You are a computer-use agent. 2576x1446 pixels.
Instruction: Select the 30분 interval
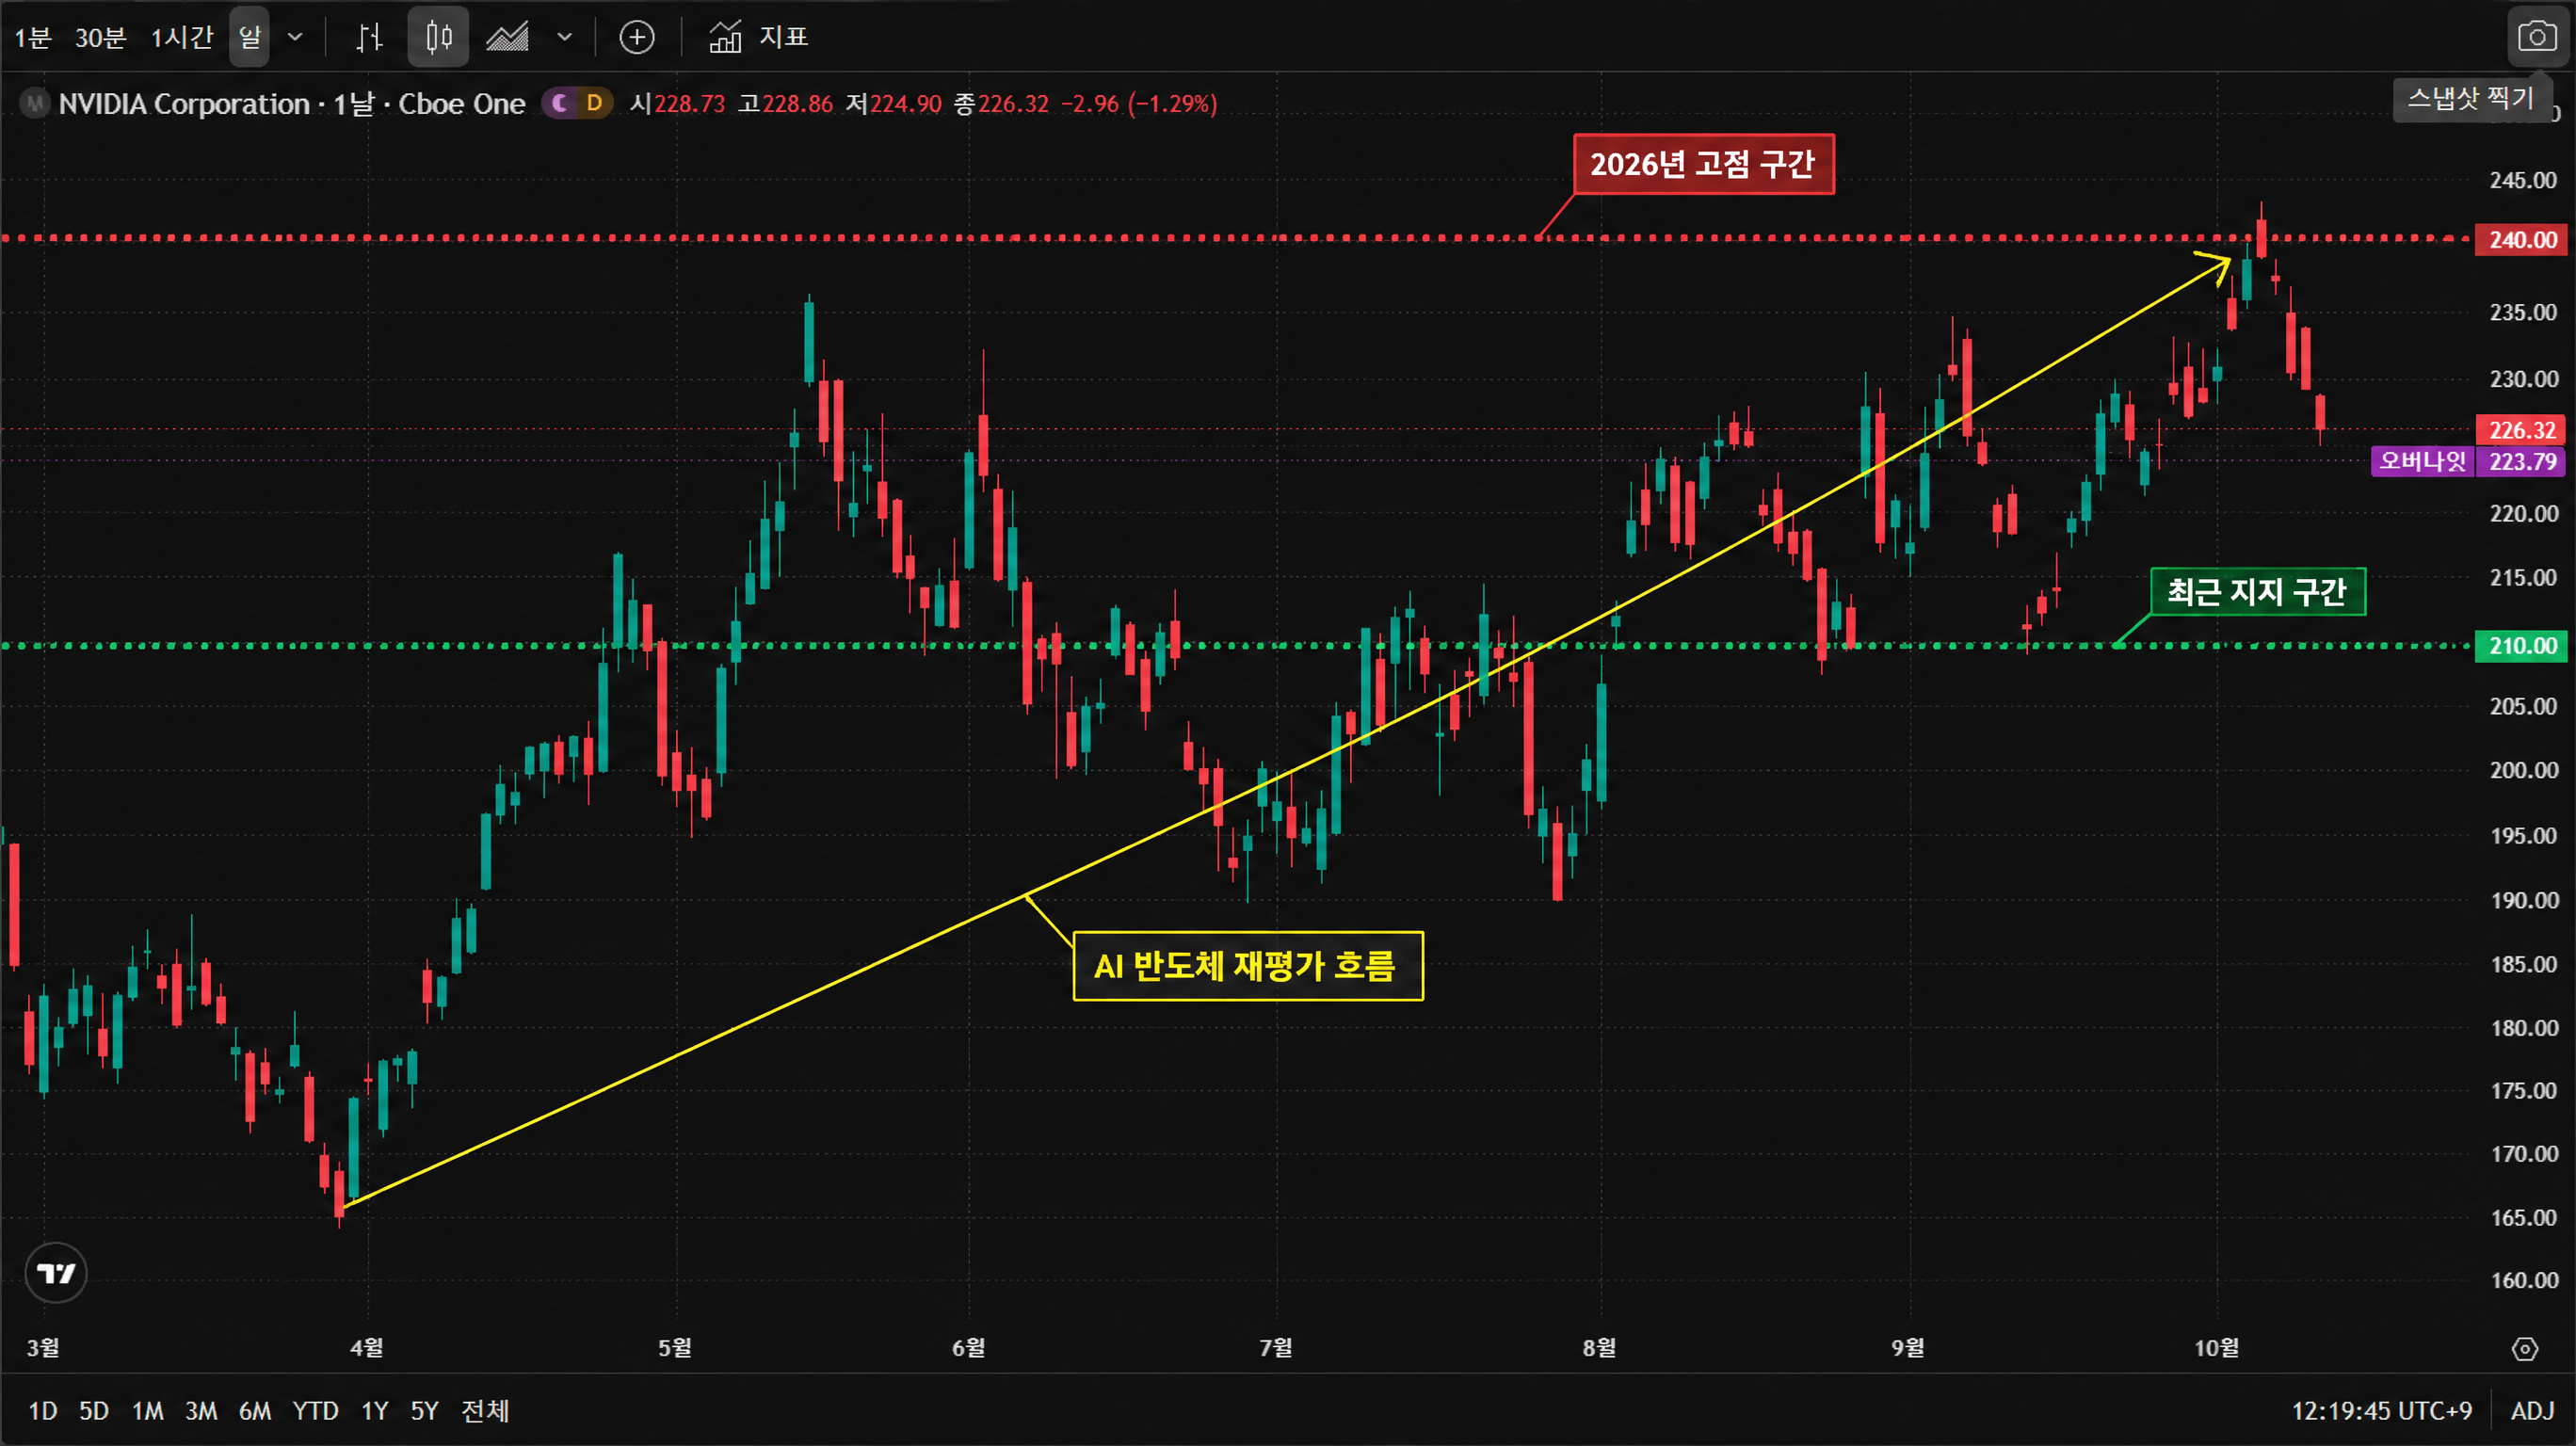100,38
